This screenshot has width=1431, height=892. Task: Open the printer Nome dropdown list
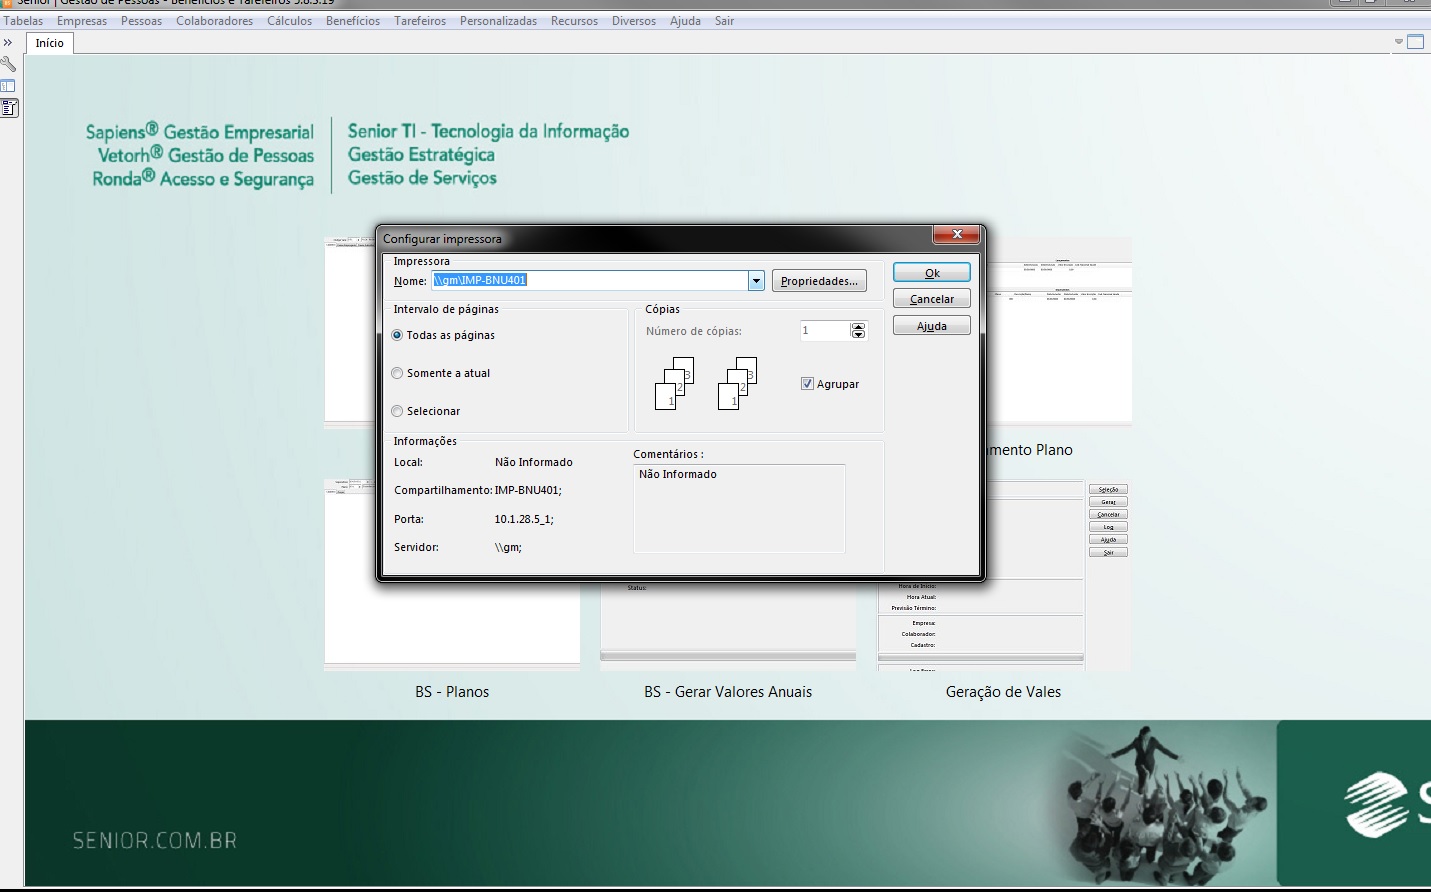(x=756, y=281)
